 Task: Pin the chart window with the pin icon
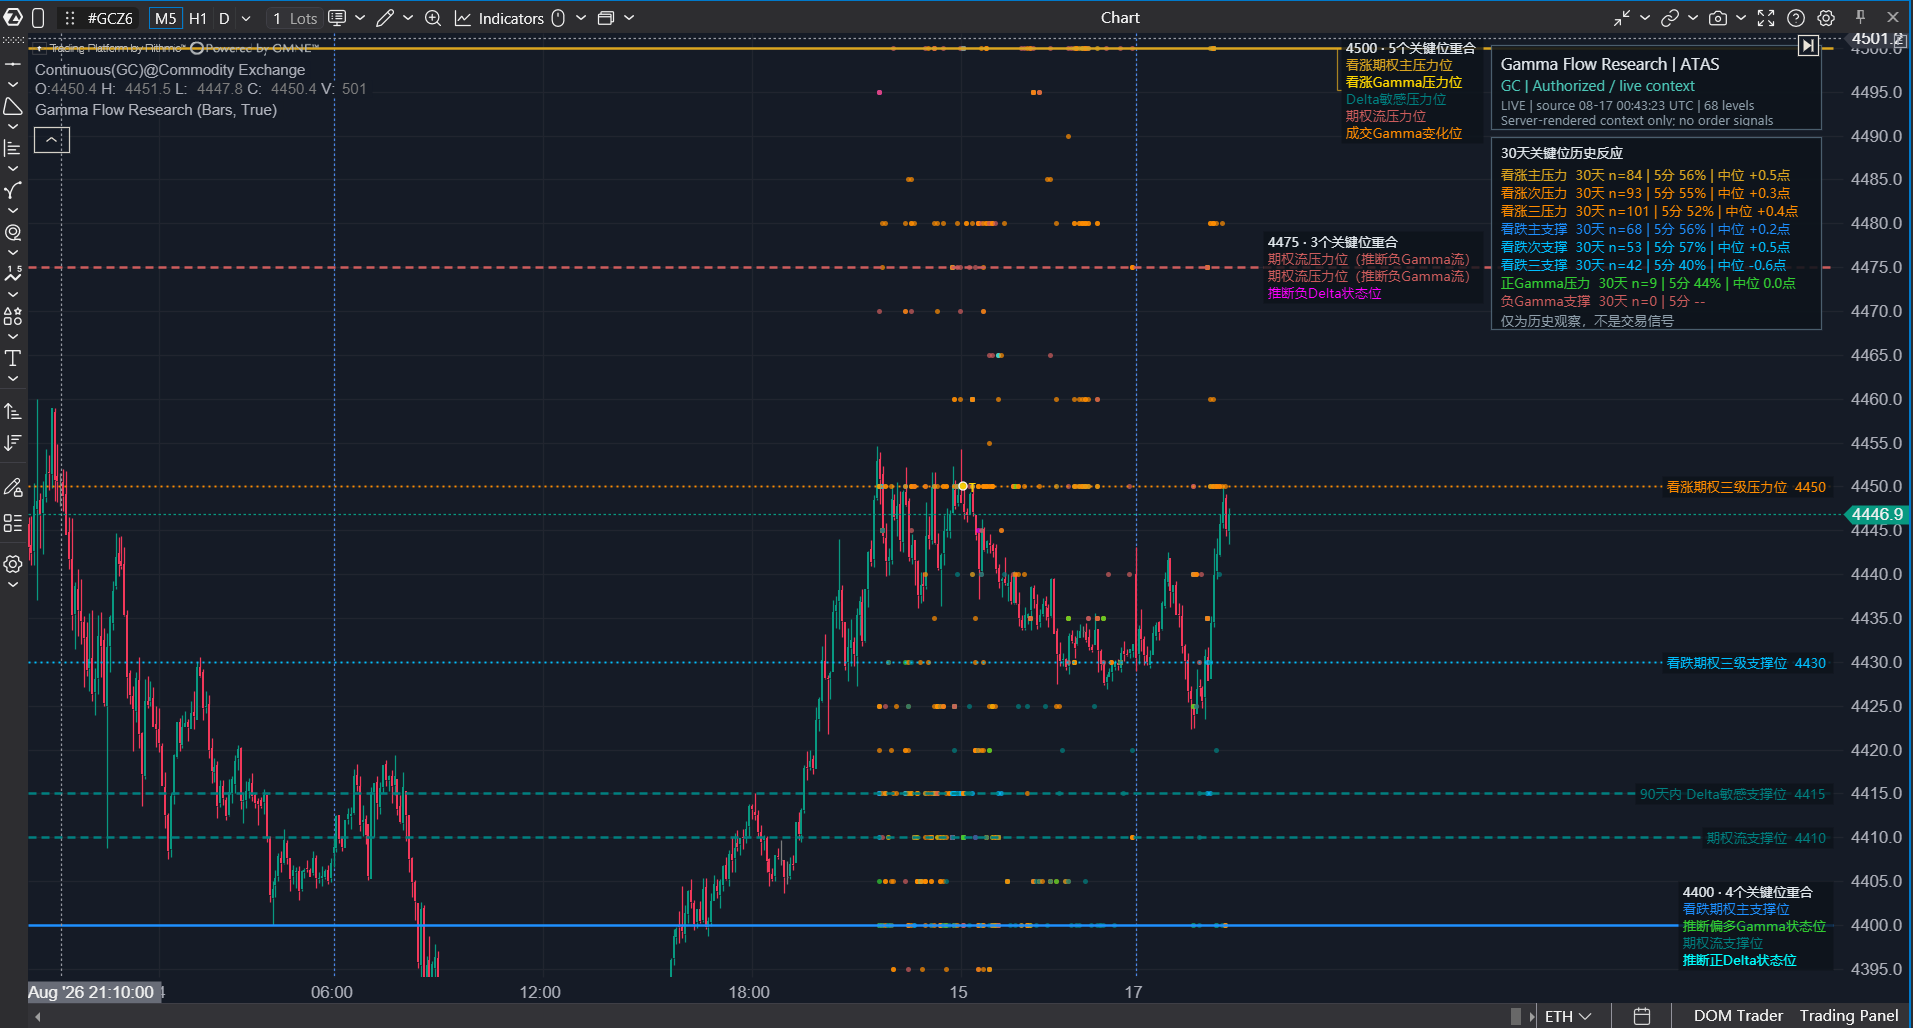(x=1860, y=17)
